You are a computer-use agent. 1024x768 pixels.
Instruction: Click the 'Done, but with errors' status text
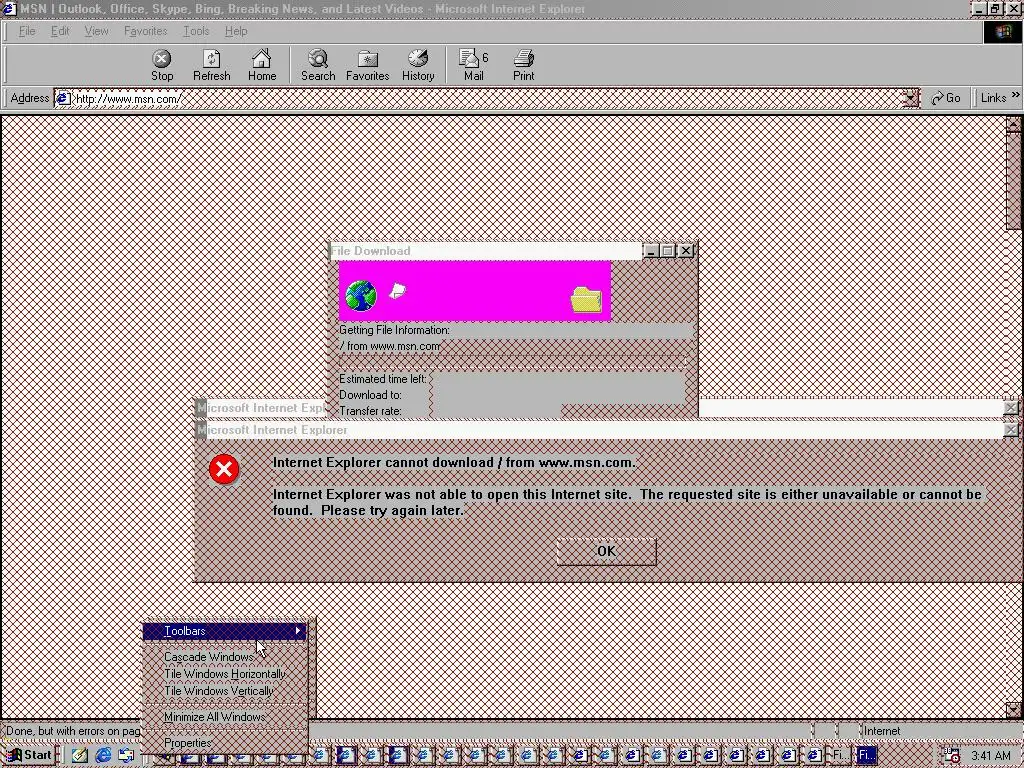tap(73, 731)
